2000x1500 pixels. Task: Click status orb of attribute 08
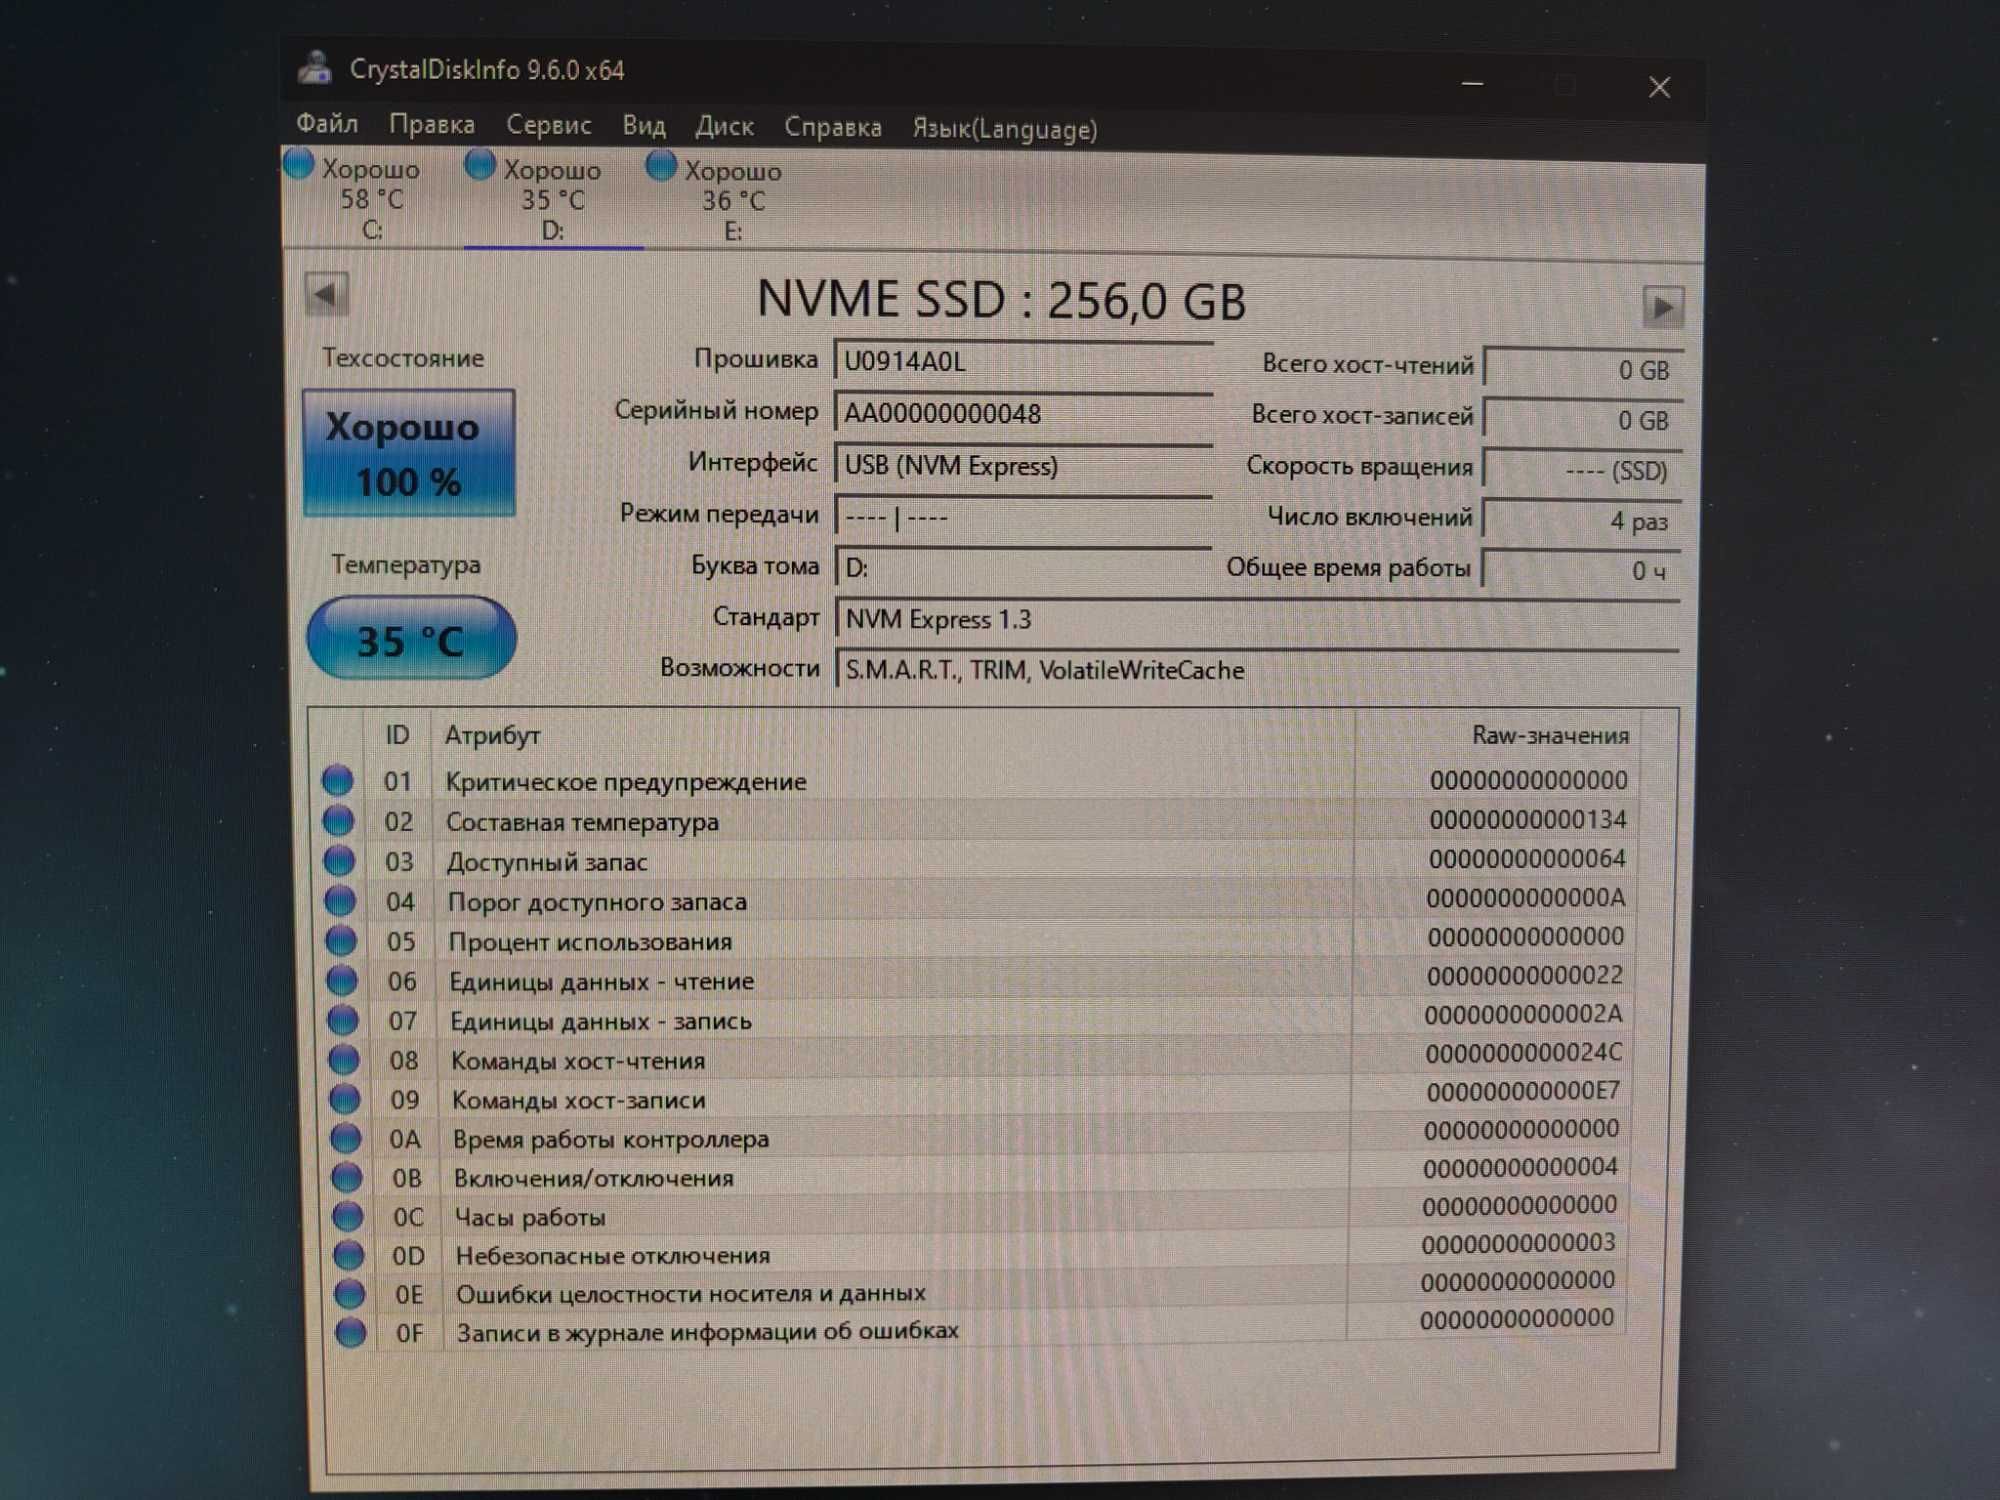coord(344,1059)
